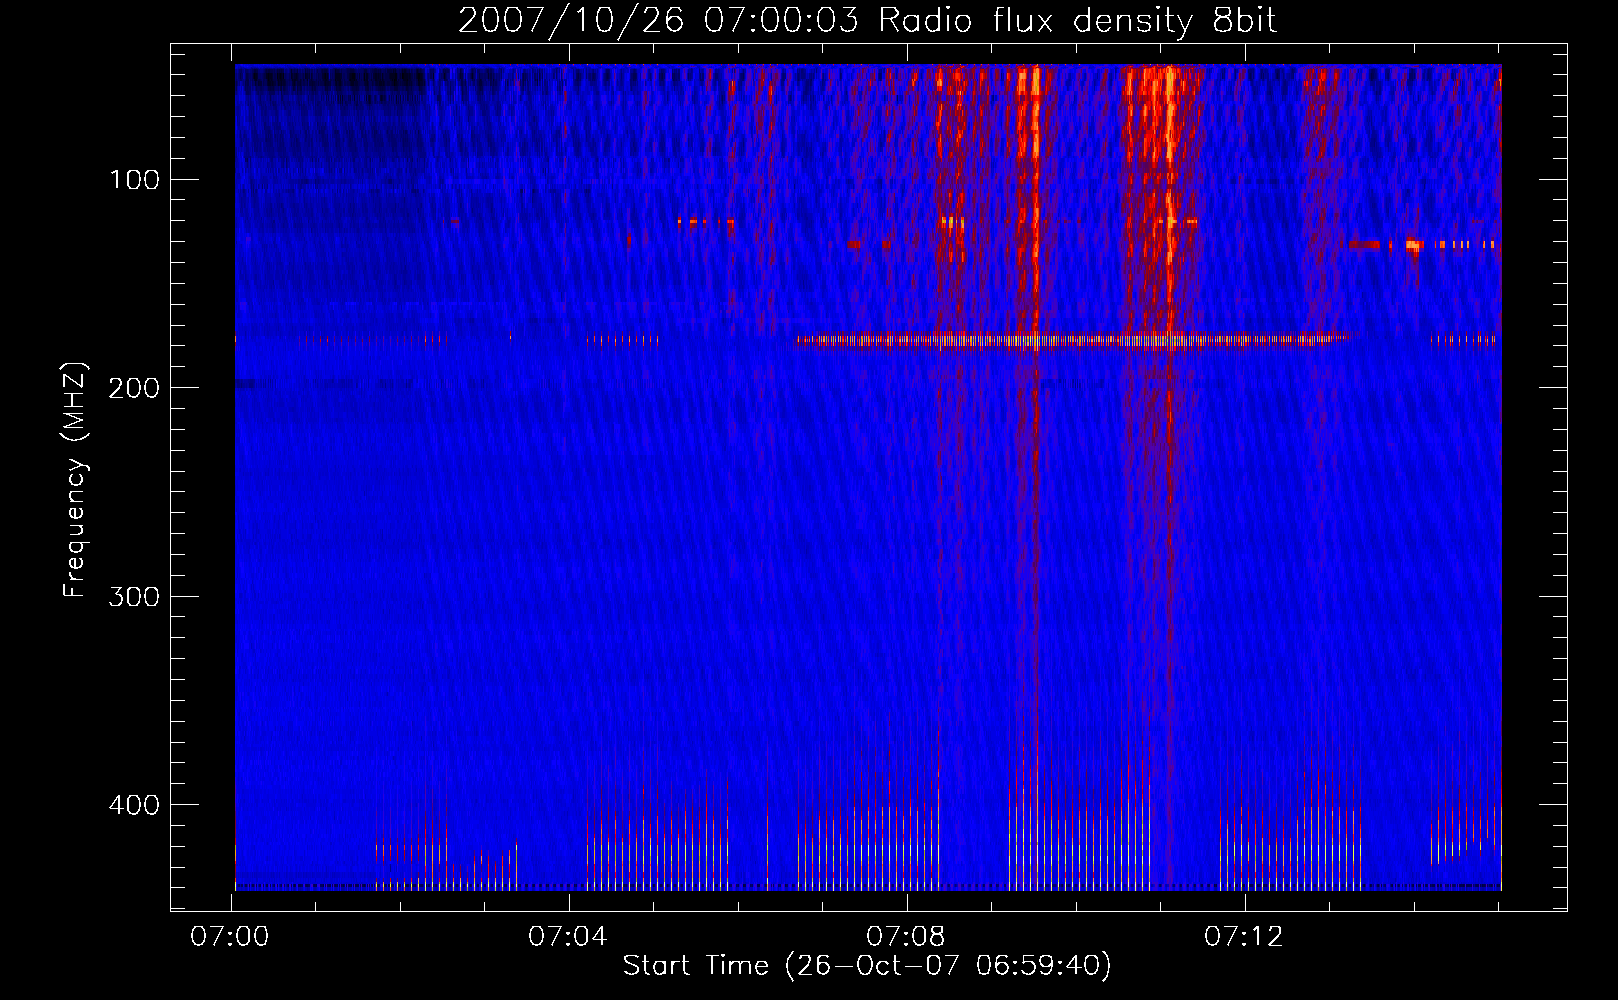Click the 07:08 time tick label
This screenshot has height=1000, width=1618.
[906, 937]
